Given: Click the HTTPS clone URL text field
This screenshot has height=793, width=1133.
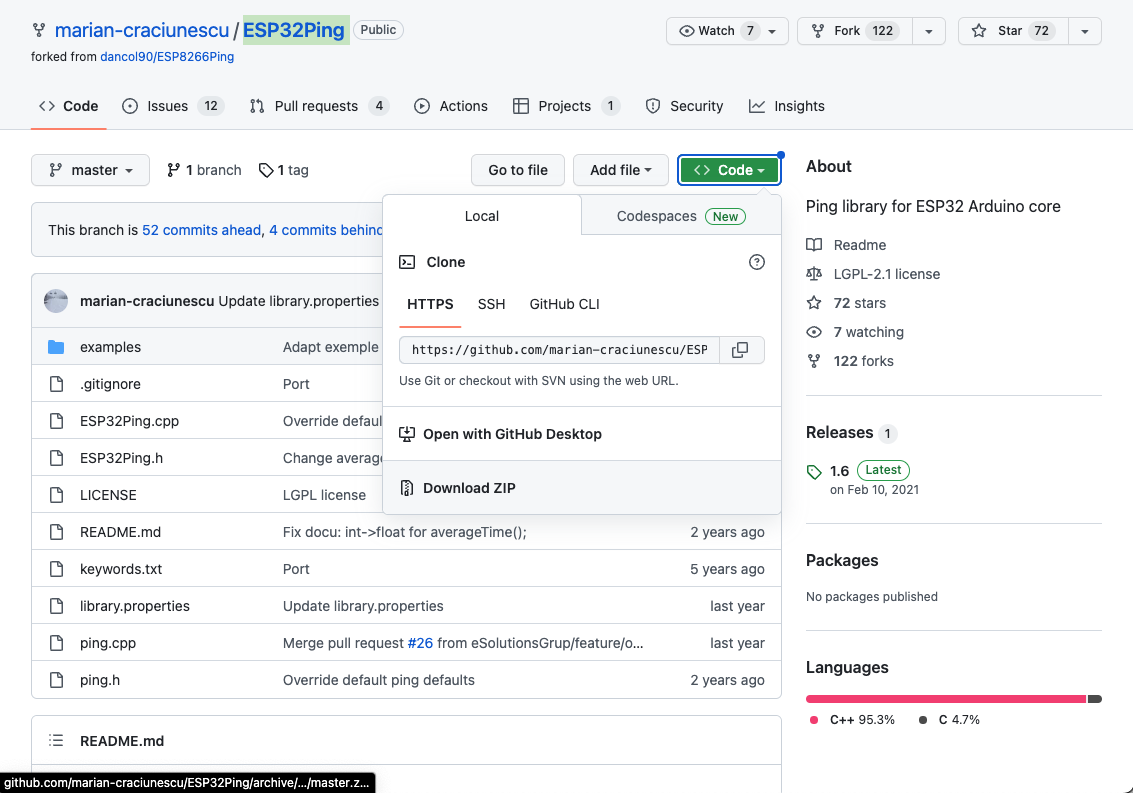Looking at the screenshot, I should click(x=559, y=350).
